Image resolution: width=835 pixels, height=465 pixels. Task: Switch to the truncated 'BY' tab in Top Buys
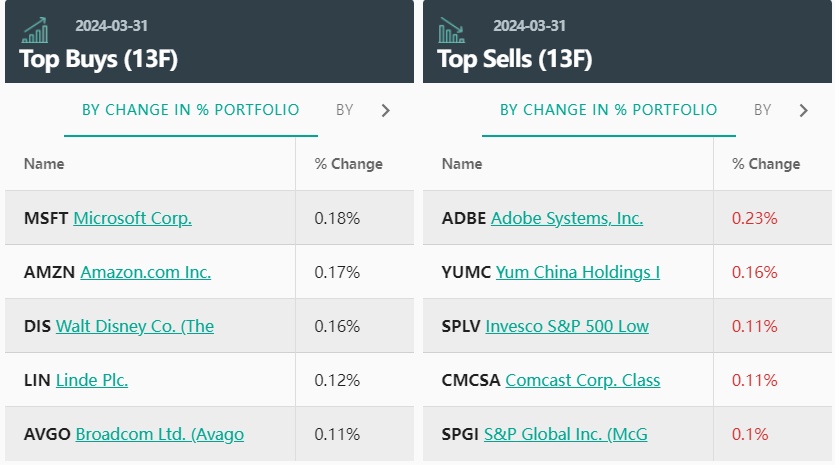(x=345, y=110)
